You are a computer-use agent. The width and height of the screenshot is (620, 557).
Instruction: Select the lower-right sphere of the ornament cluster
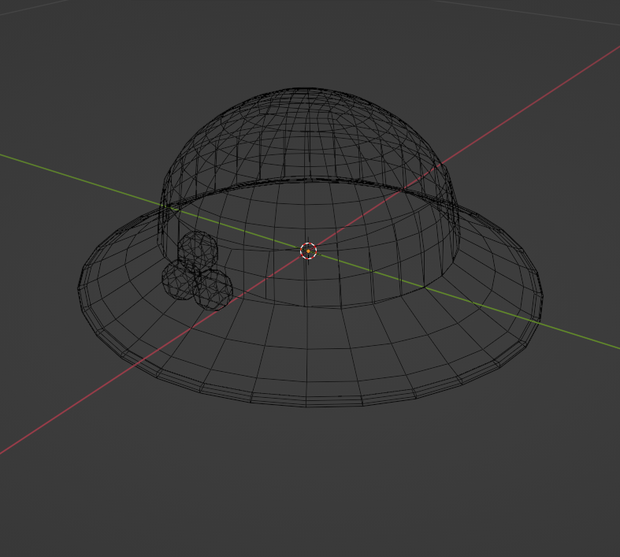pos(214,290)
